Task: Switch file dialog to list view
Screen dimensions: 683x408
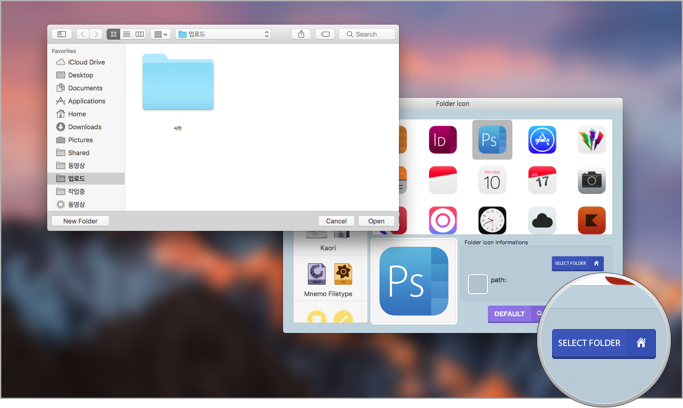Action: tap(126, 34)
